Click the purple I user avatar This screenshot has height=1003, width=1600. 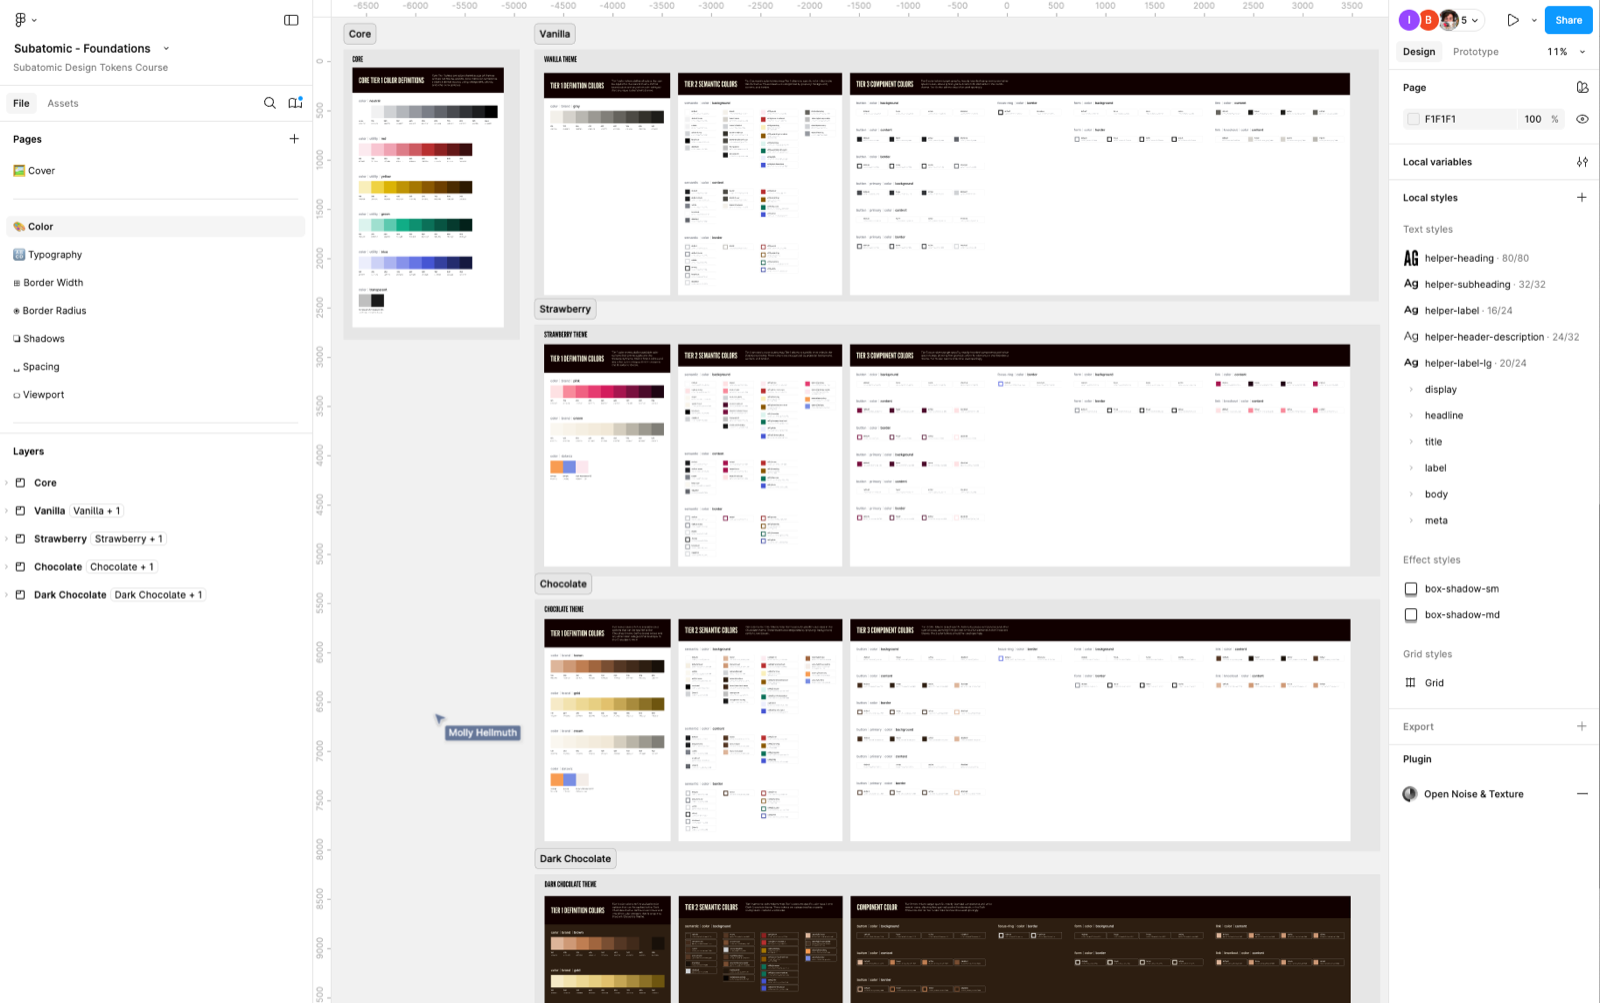coord(1409,20)
